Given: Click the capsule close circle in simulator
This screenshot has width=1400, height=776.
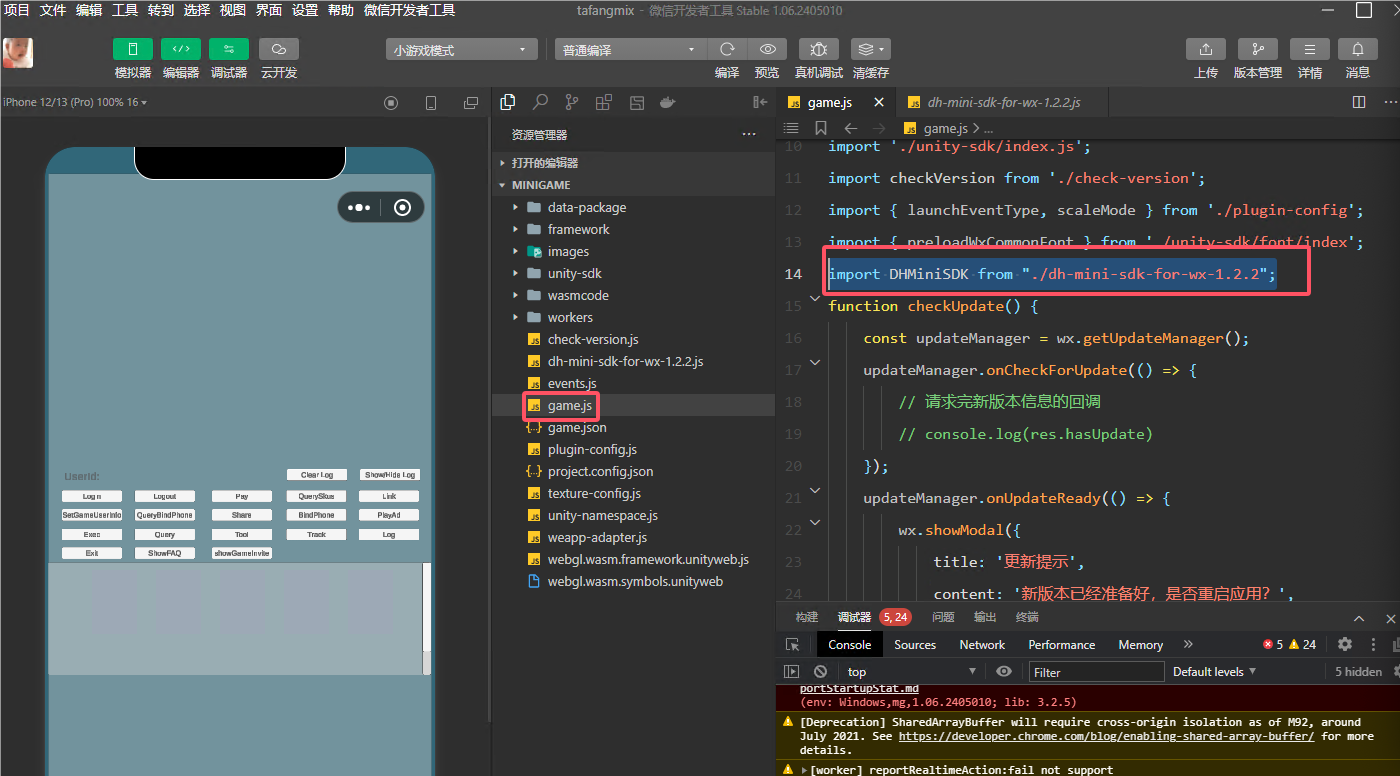Looking at the screenshot, I should pyautogui.click(x=402, y=207).
